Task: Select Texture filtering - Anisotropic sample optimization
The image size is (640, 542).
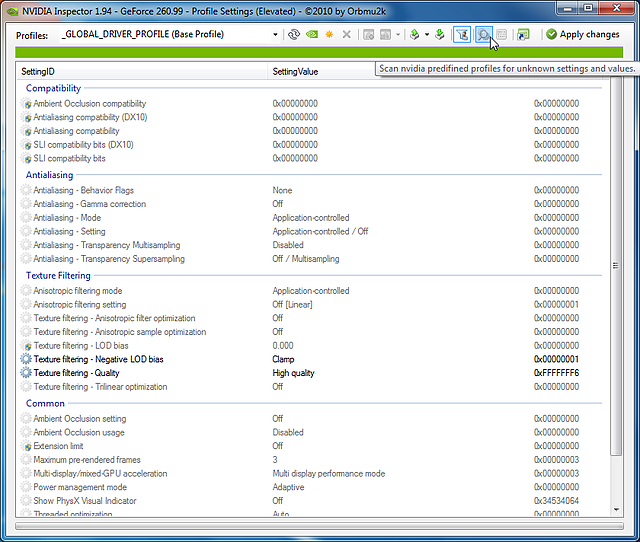Action: pyautogui.click(x=310, y=332)
